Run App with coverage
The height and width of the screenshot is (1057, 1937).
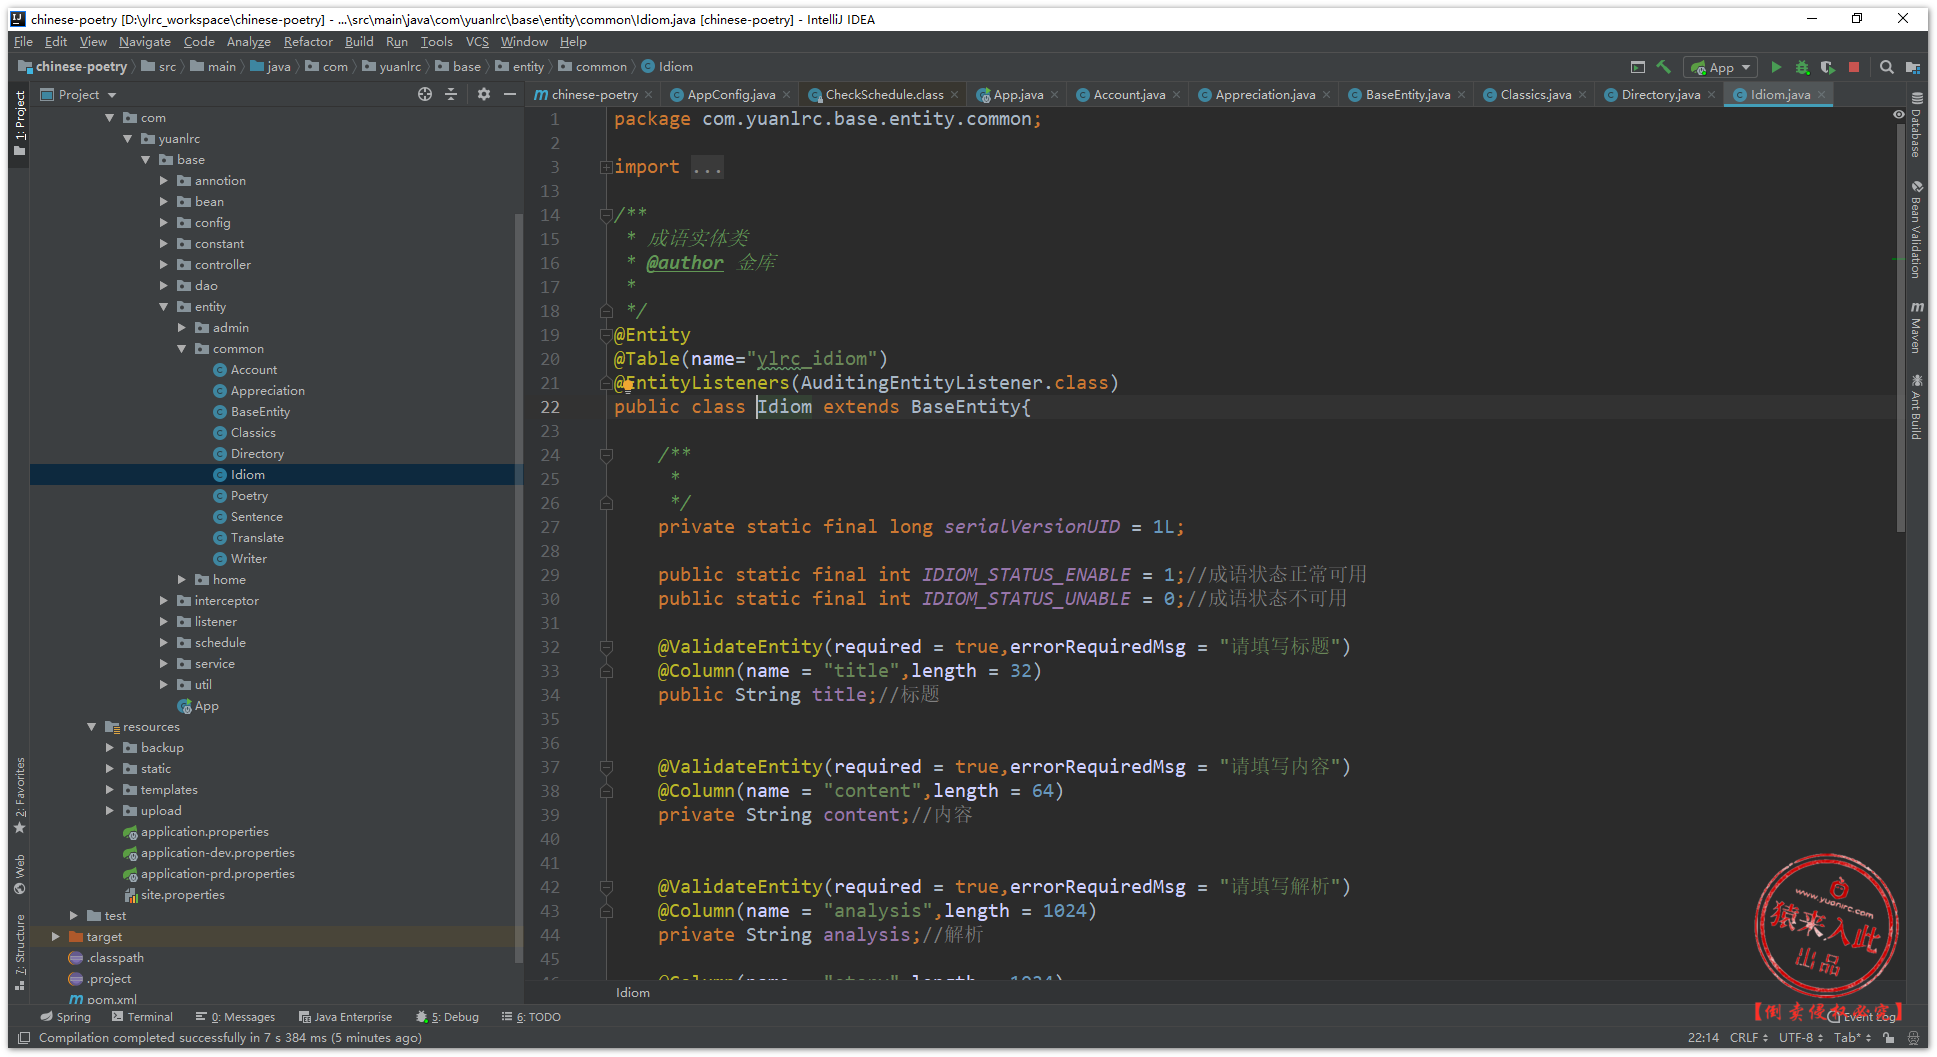1828,67
